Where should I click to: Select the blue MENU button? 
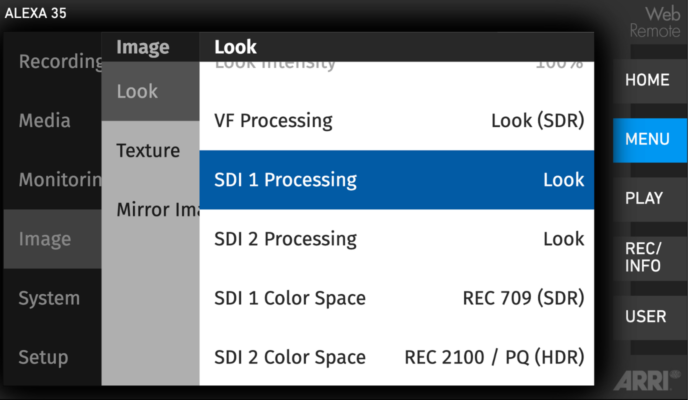650,139
